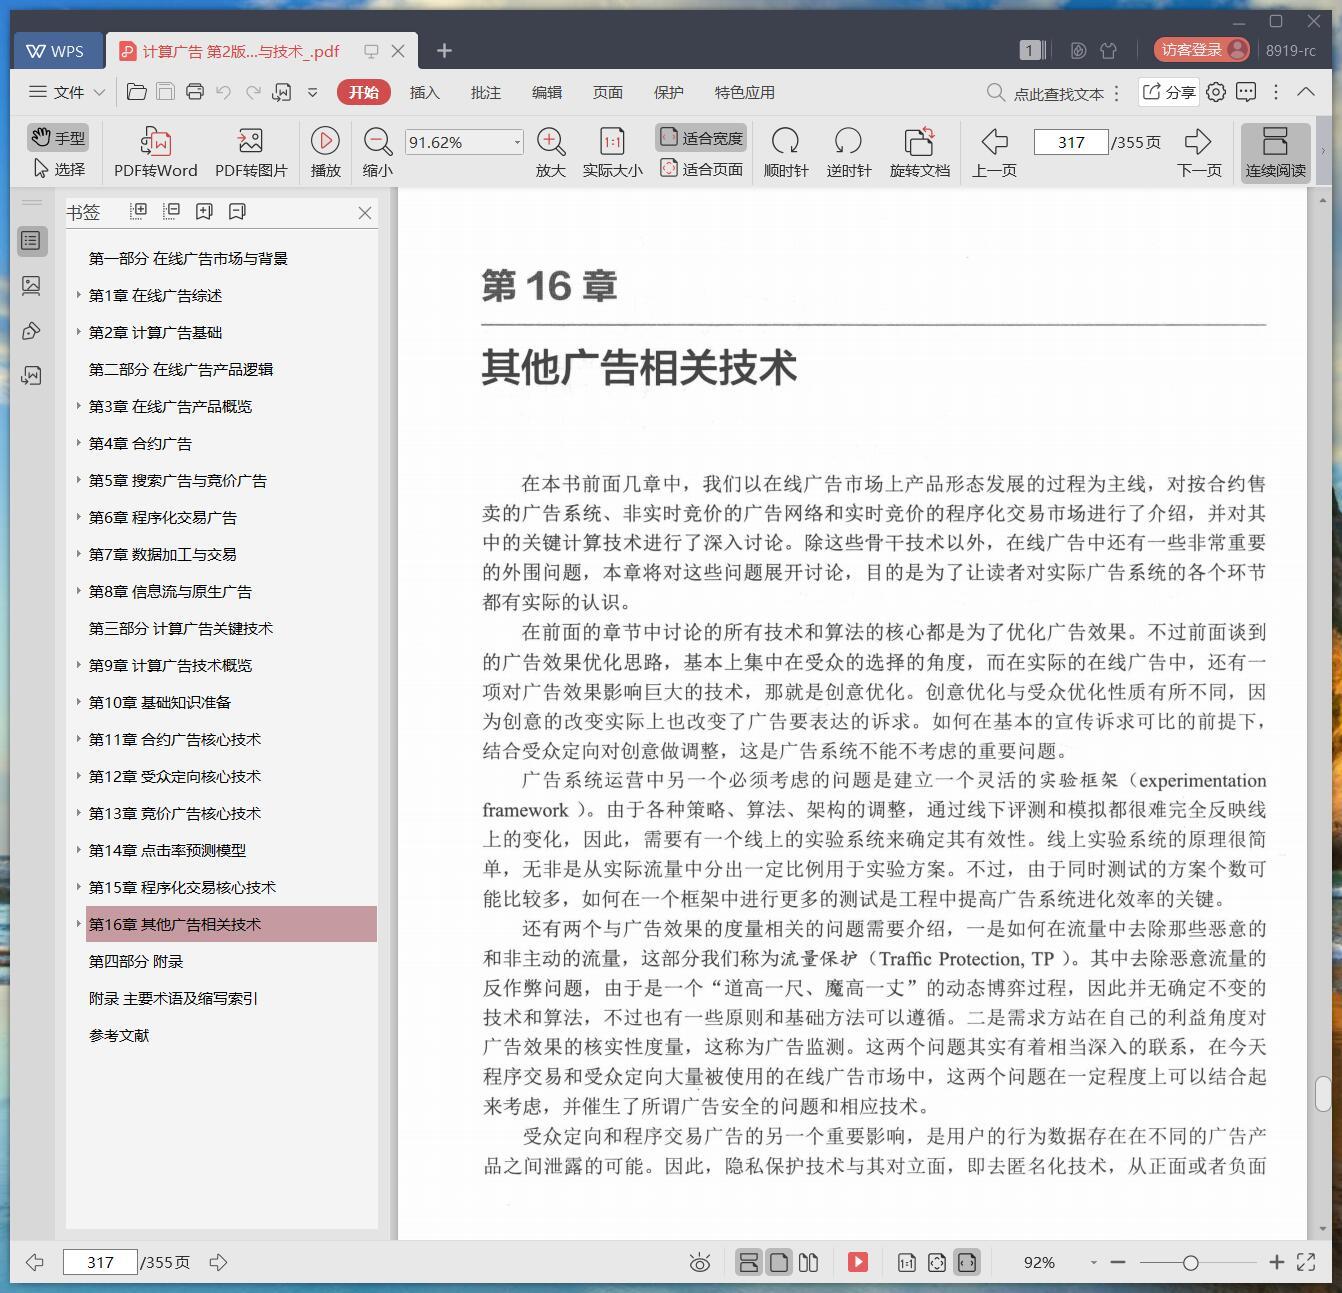Switch to the 插入 tab
The width and height of the screenshot is (1342, 1293).
pos(424,92)
